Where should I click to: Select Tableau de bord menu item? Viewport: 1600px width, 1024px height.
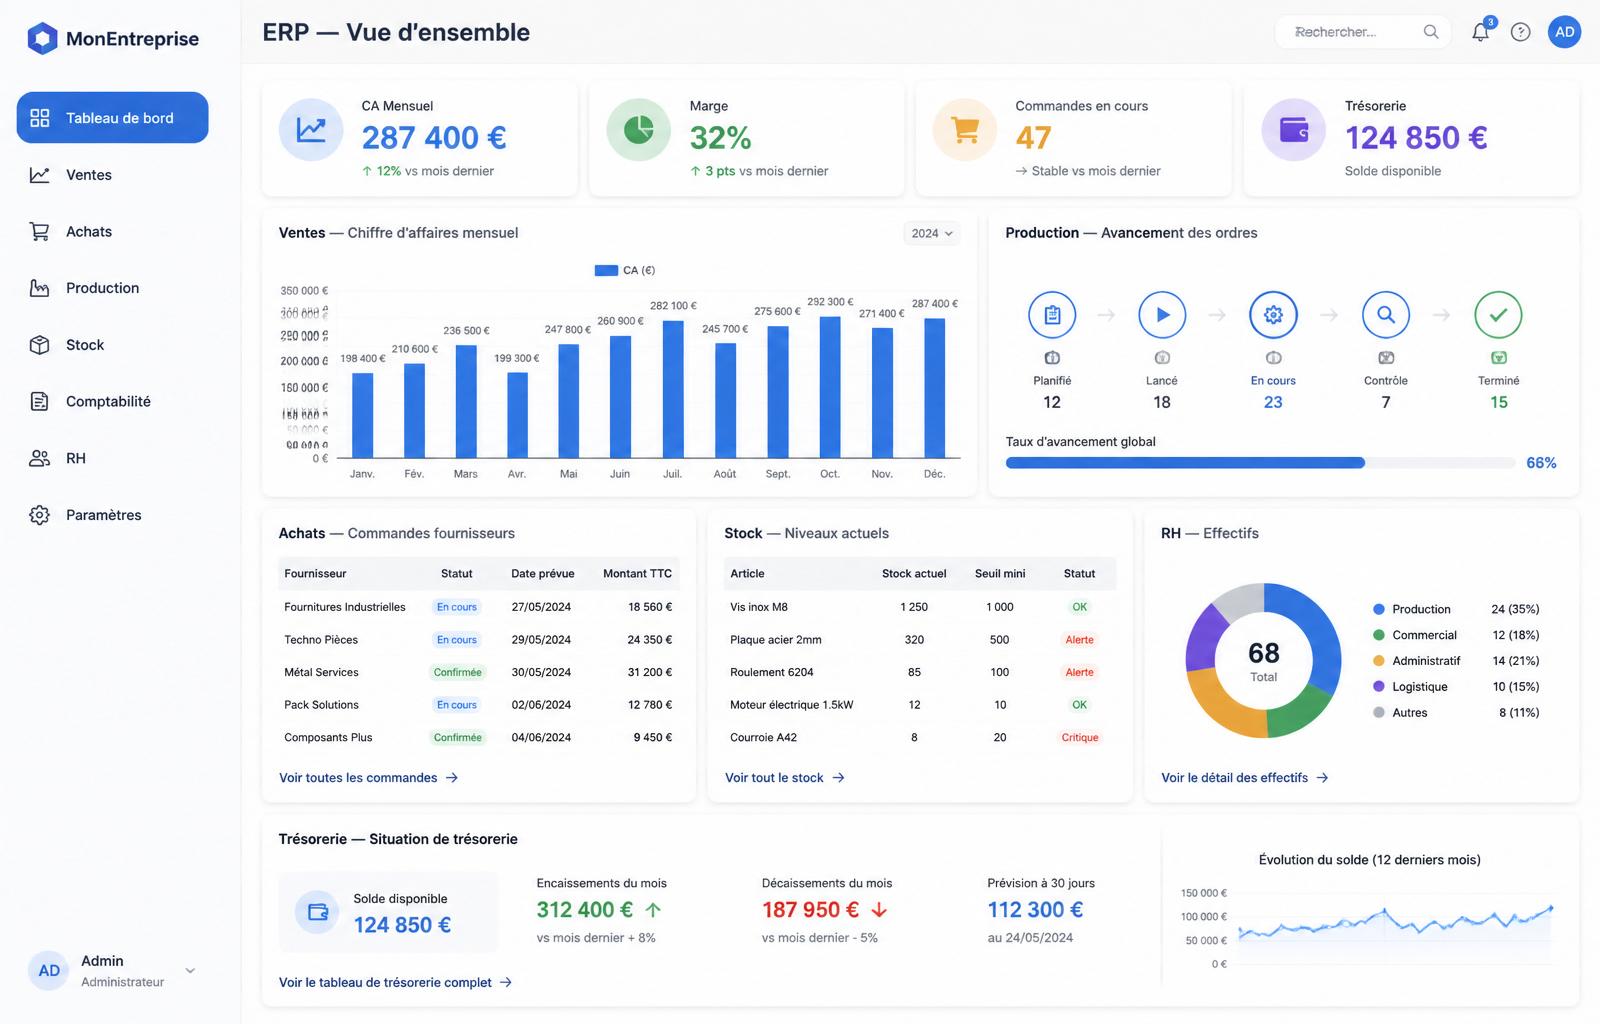tap(112, 118)
